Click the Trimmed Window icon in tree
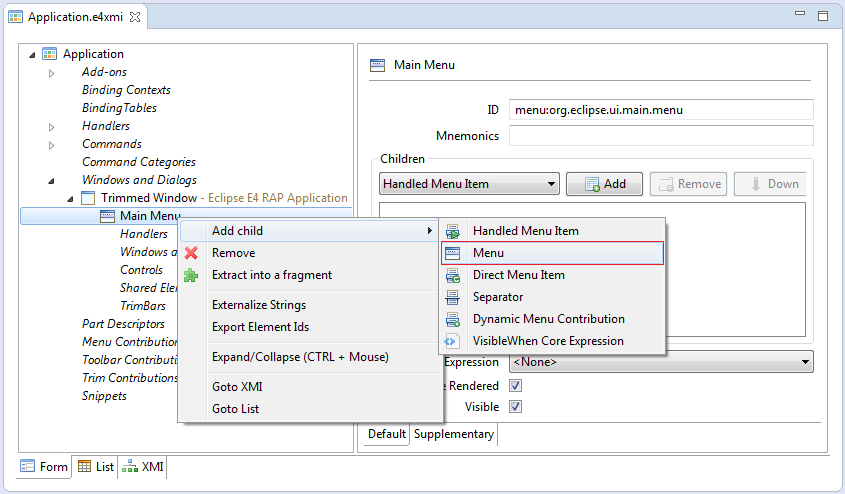 88,198
